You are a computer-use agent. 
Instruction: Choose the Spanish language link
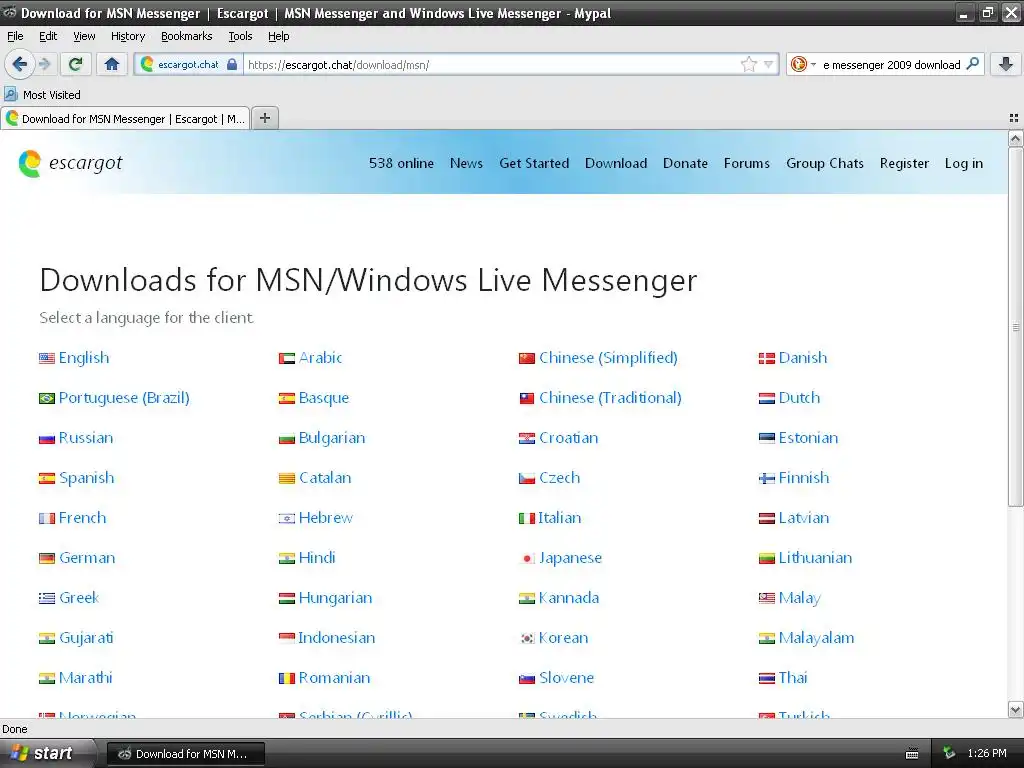click(86, 478)
